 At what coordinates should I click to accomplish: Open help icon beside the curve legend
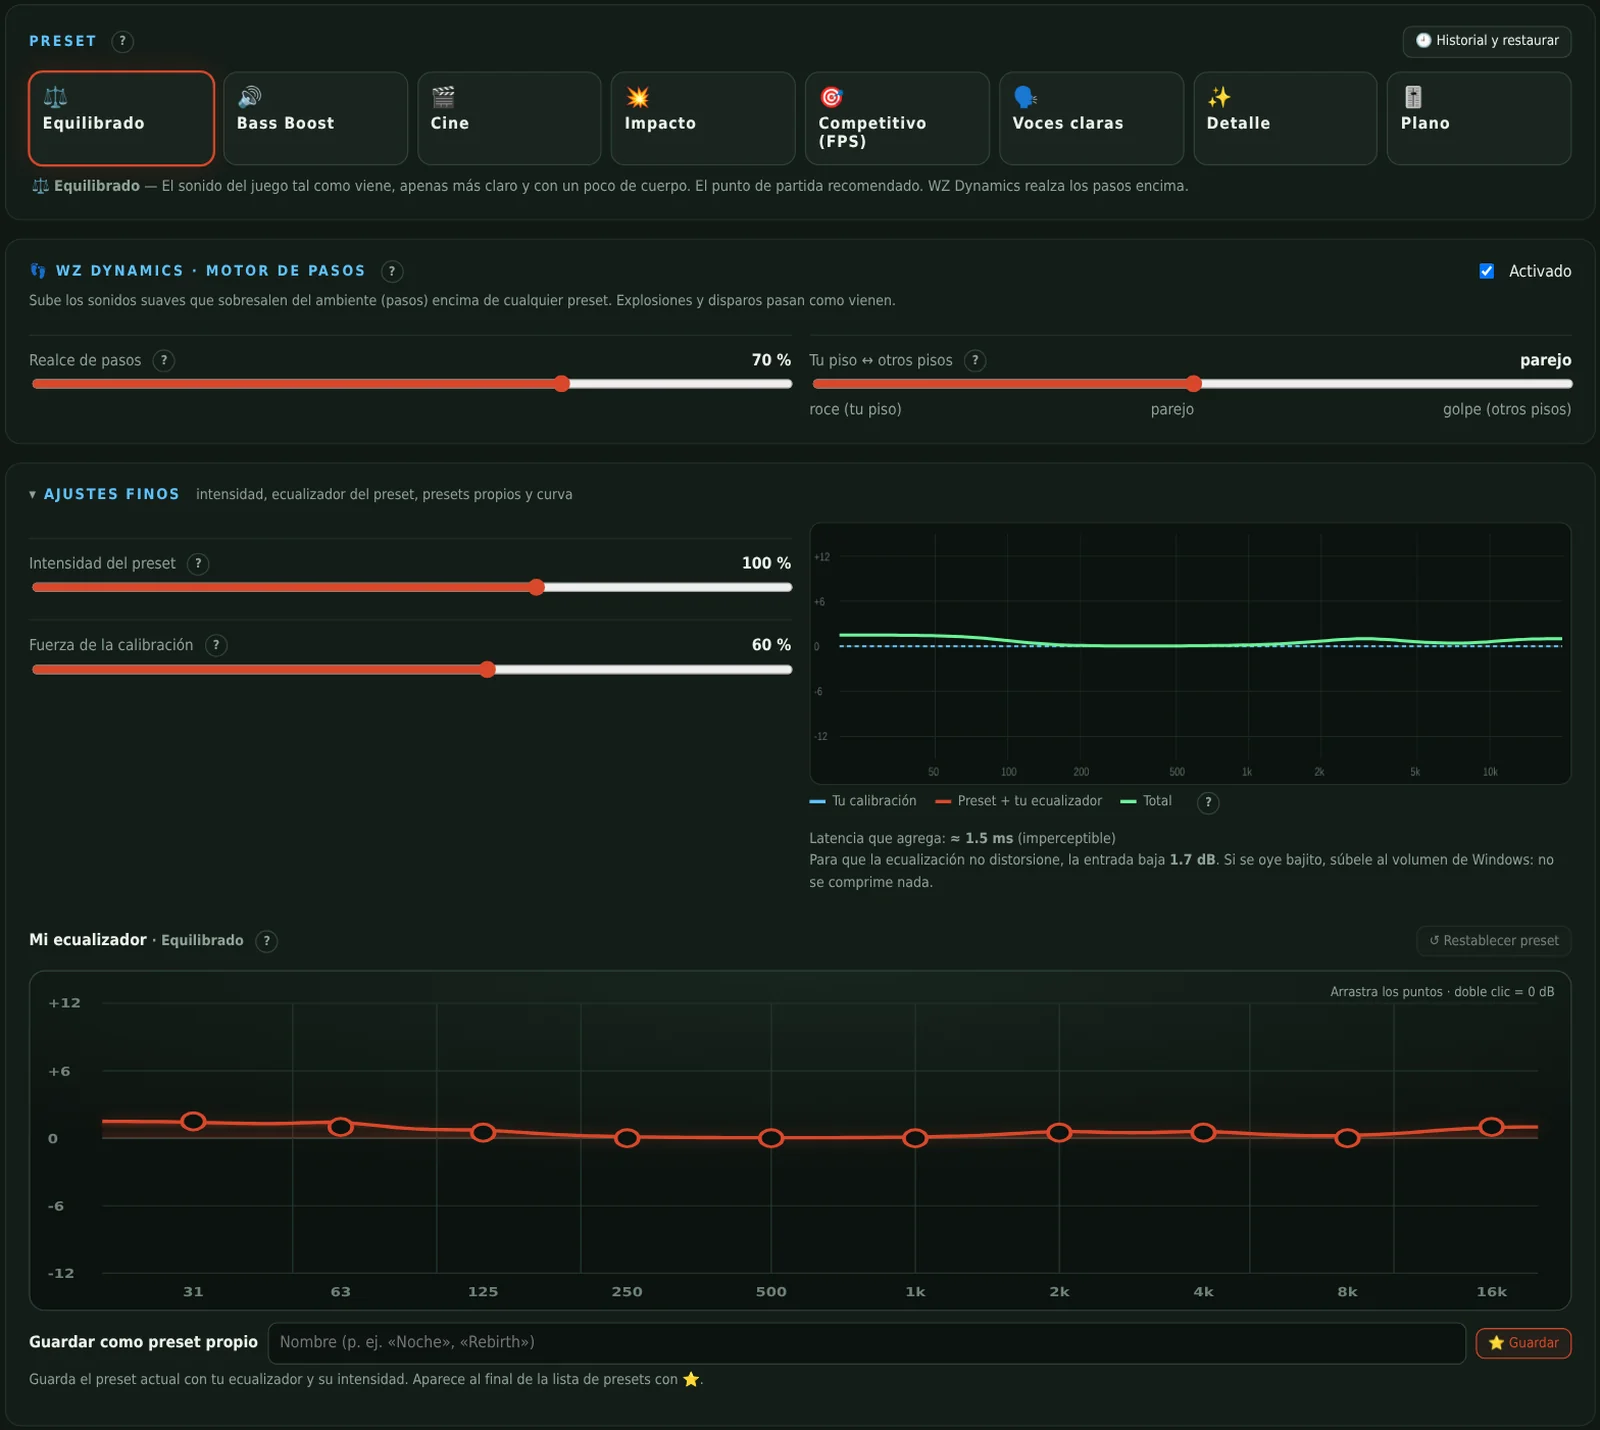tap(1208, 802)
